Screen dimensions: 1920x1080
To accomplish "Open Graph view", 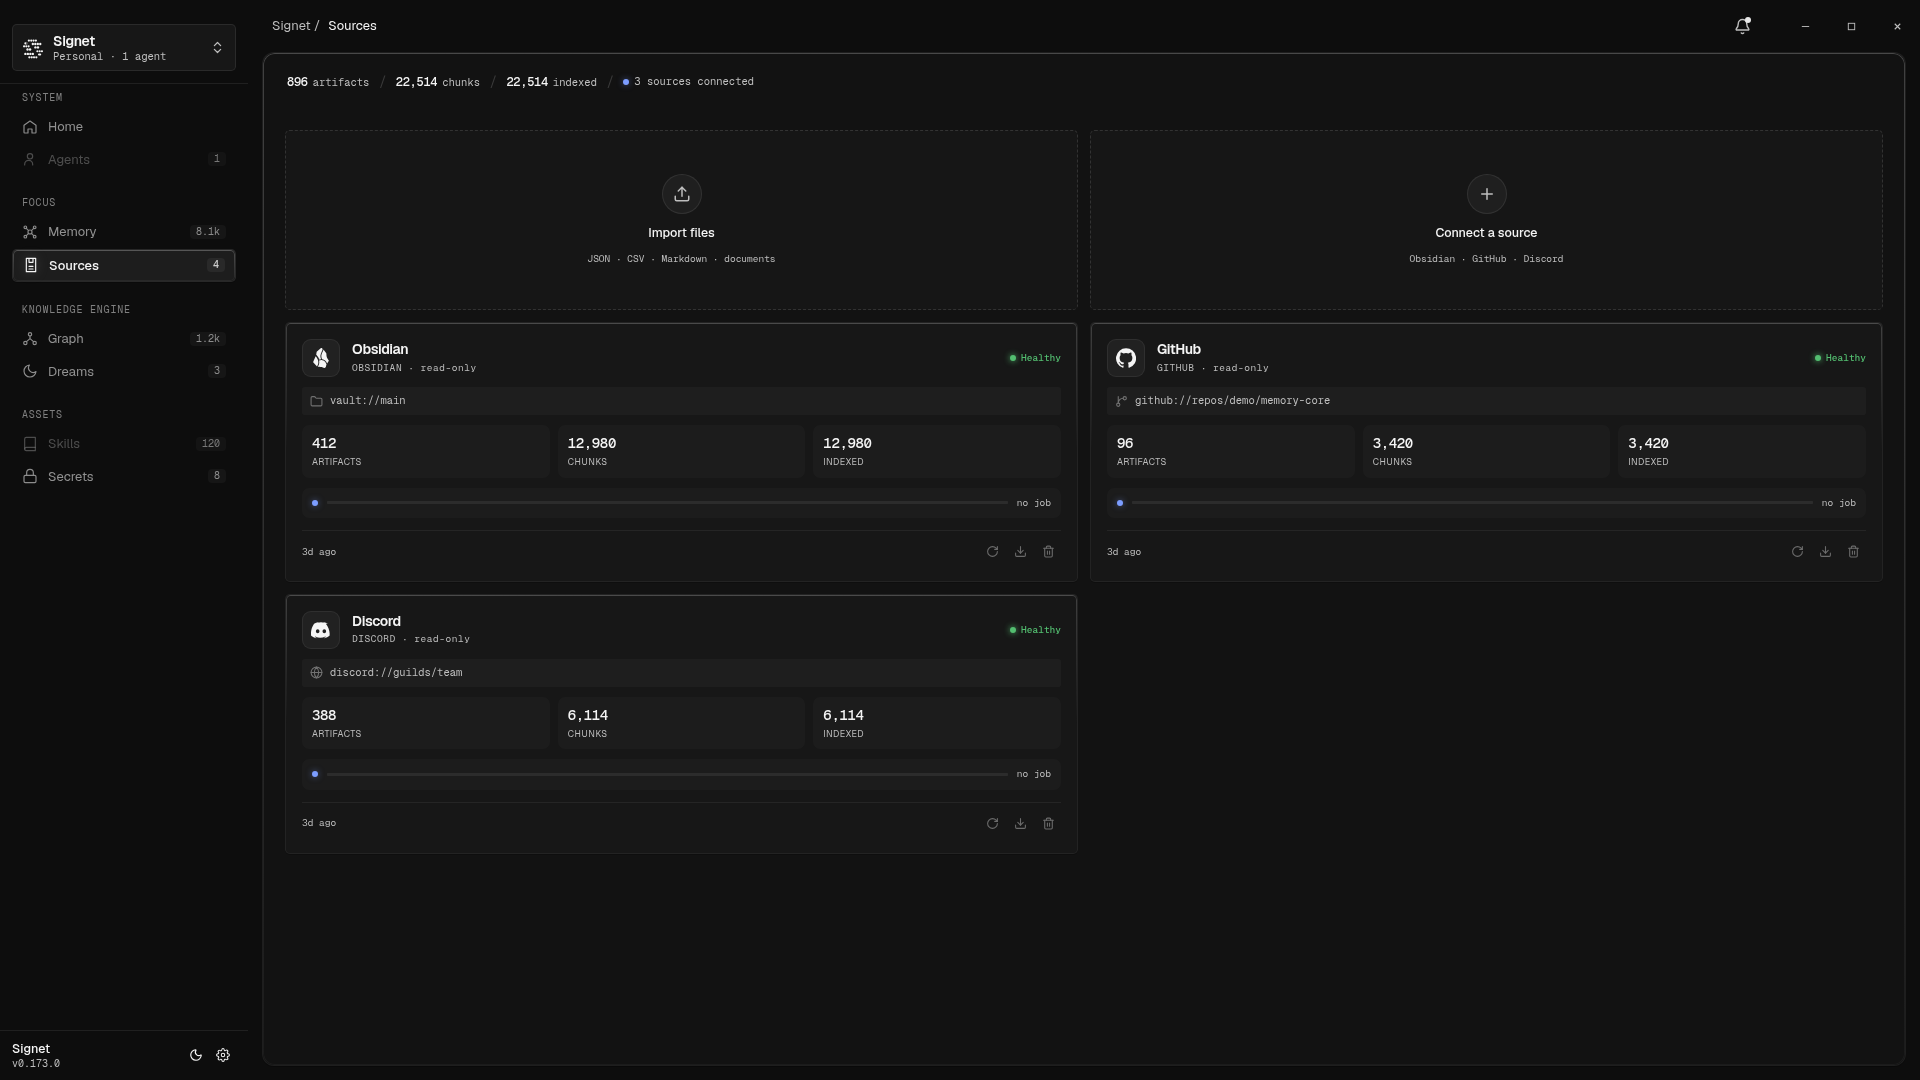I will pyautogui.click(x=124, y=339).
